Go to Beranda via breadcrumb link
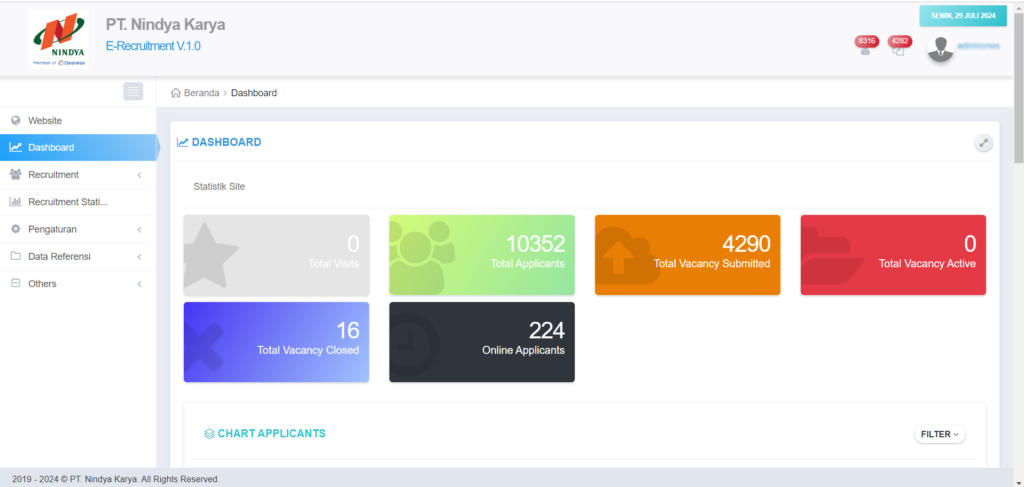The image size is (1024, 487). click(x=200, y=93)
